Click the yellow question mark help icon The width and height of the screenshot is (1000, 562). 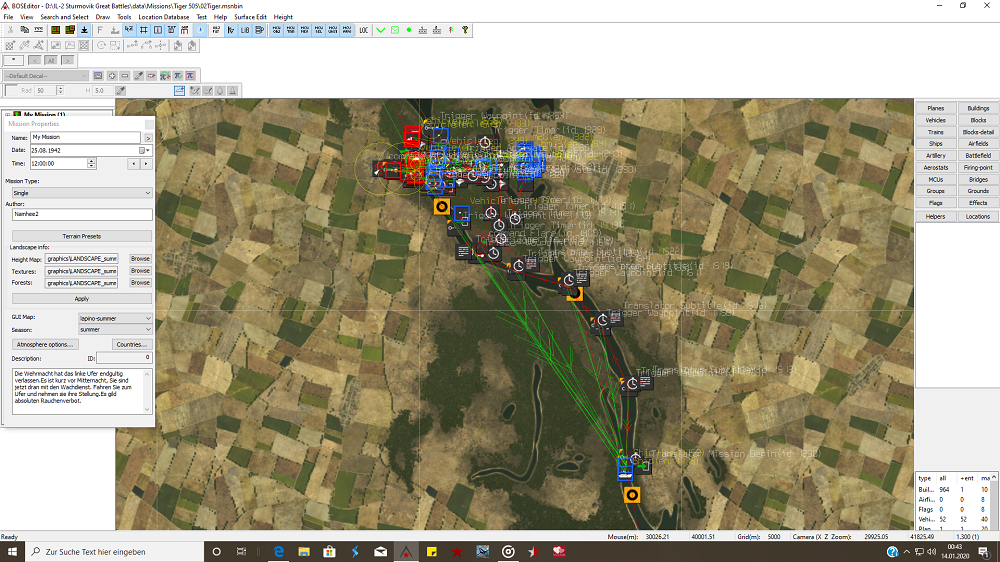tap(465, 30)
